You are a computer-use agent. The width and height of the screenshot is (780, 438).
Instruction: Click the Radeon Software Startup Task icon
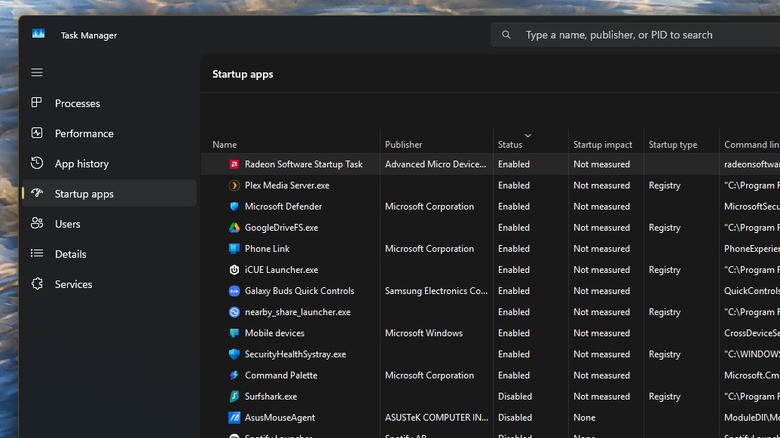pos(234,164)
